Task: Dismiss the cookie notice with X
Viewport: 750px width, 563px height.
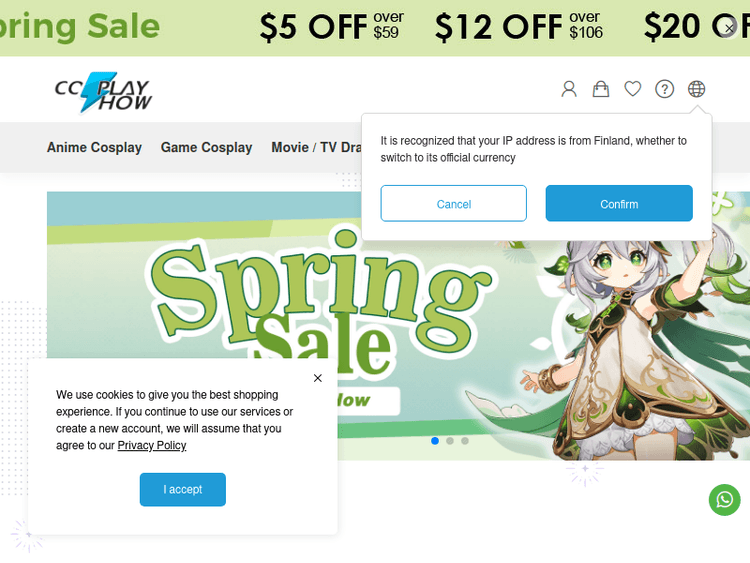Action: coord(318,378)
